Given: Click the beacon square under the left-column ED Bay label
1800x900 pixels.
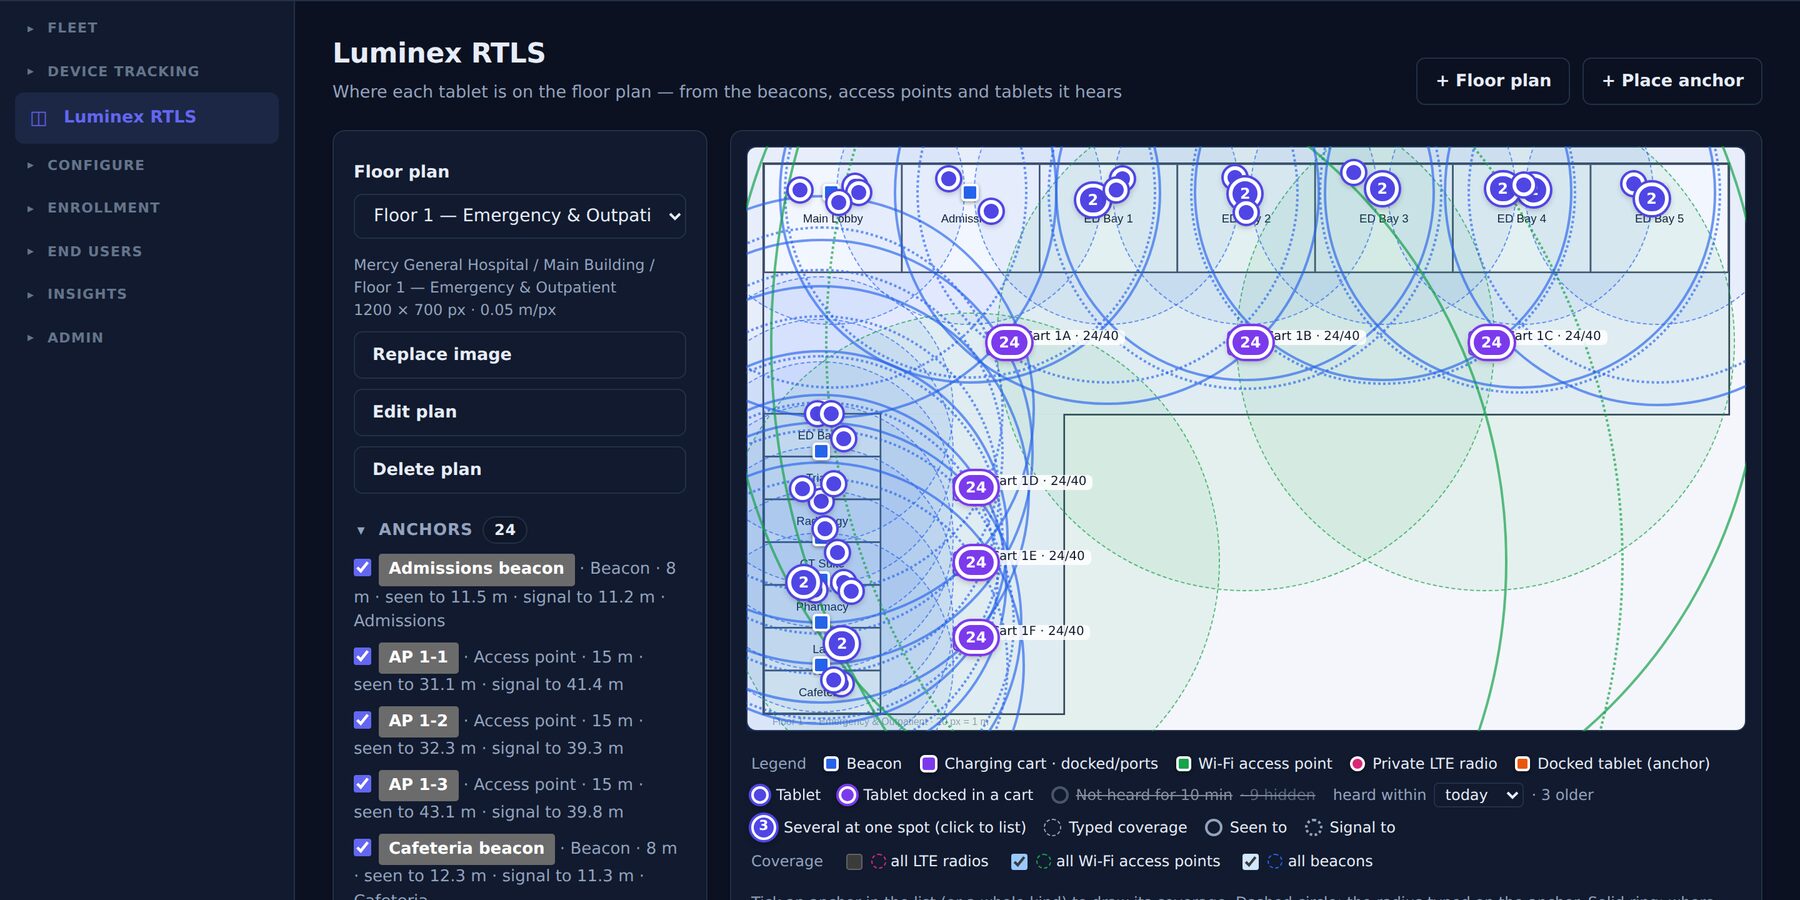Looking at the screenshot, I should point(821,451).
